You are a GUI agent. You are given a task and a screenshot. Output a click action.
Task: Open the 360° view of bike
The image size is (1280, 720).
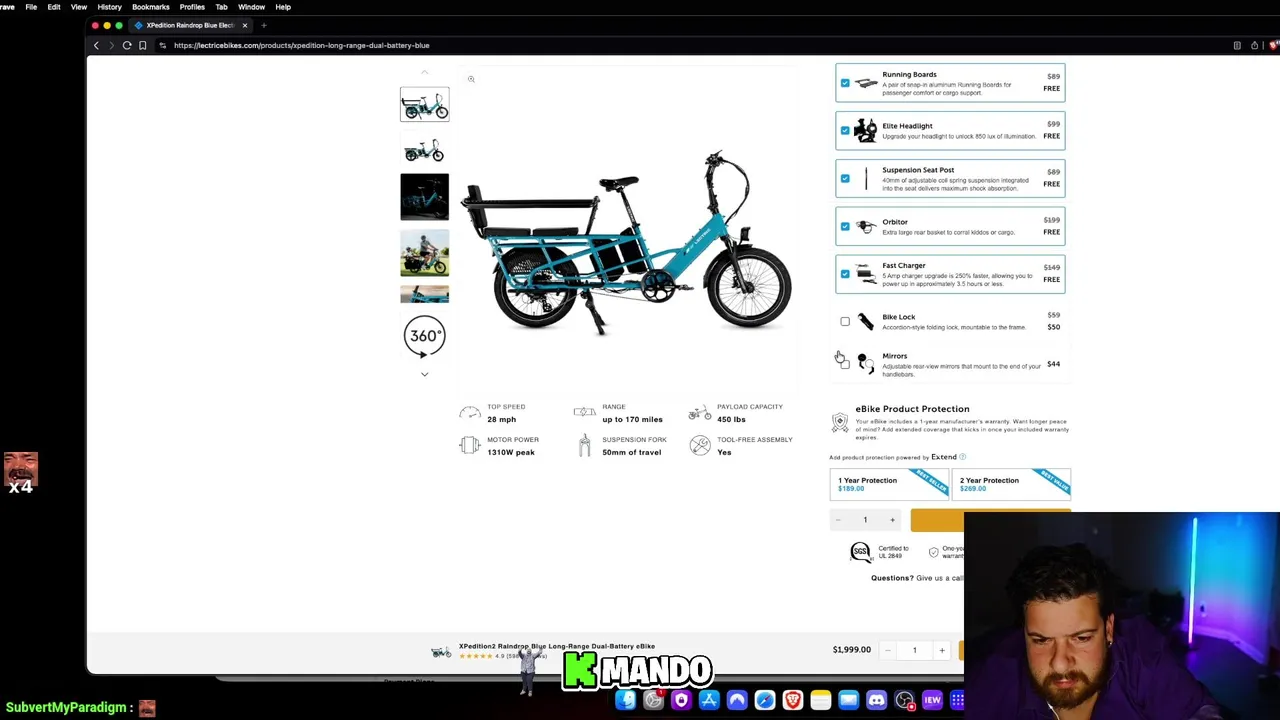(424, 336)
